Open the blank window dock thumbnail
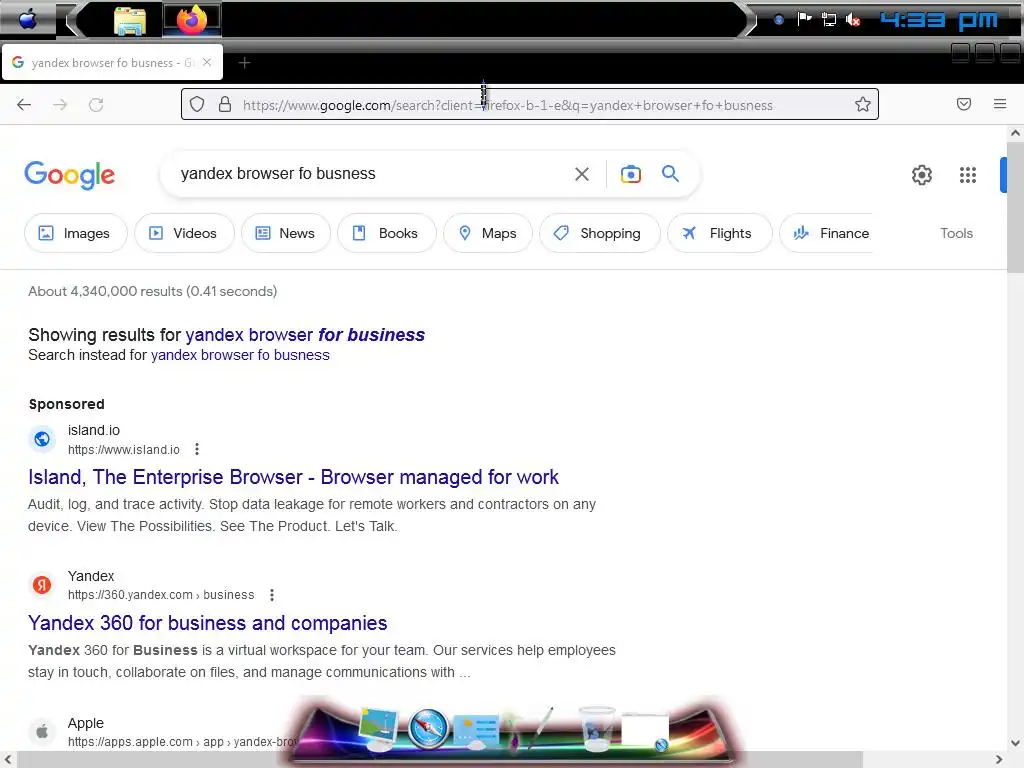1024x768 pixels. coord(645,731)
